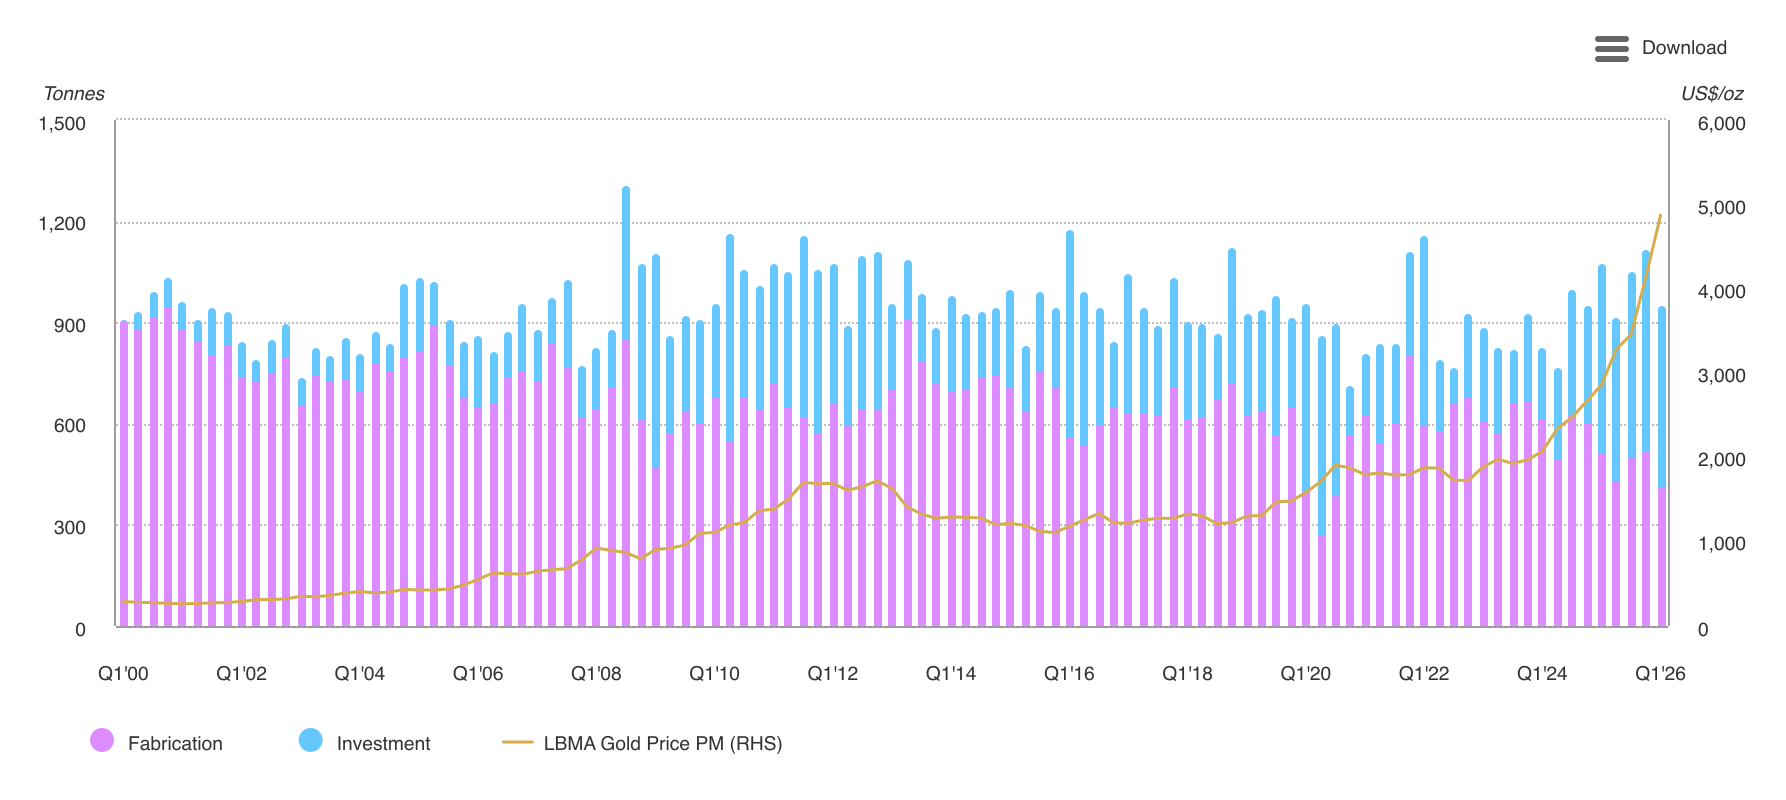The width and height of the screenshot is (1786, 800).
Task: Click the 6,000 US$/oz axis label
Action: pos(1722,124)
